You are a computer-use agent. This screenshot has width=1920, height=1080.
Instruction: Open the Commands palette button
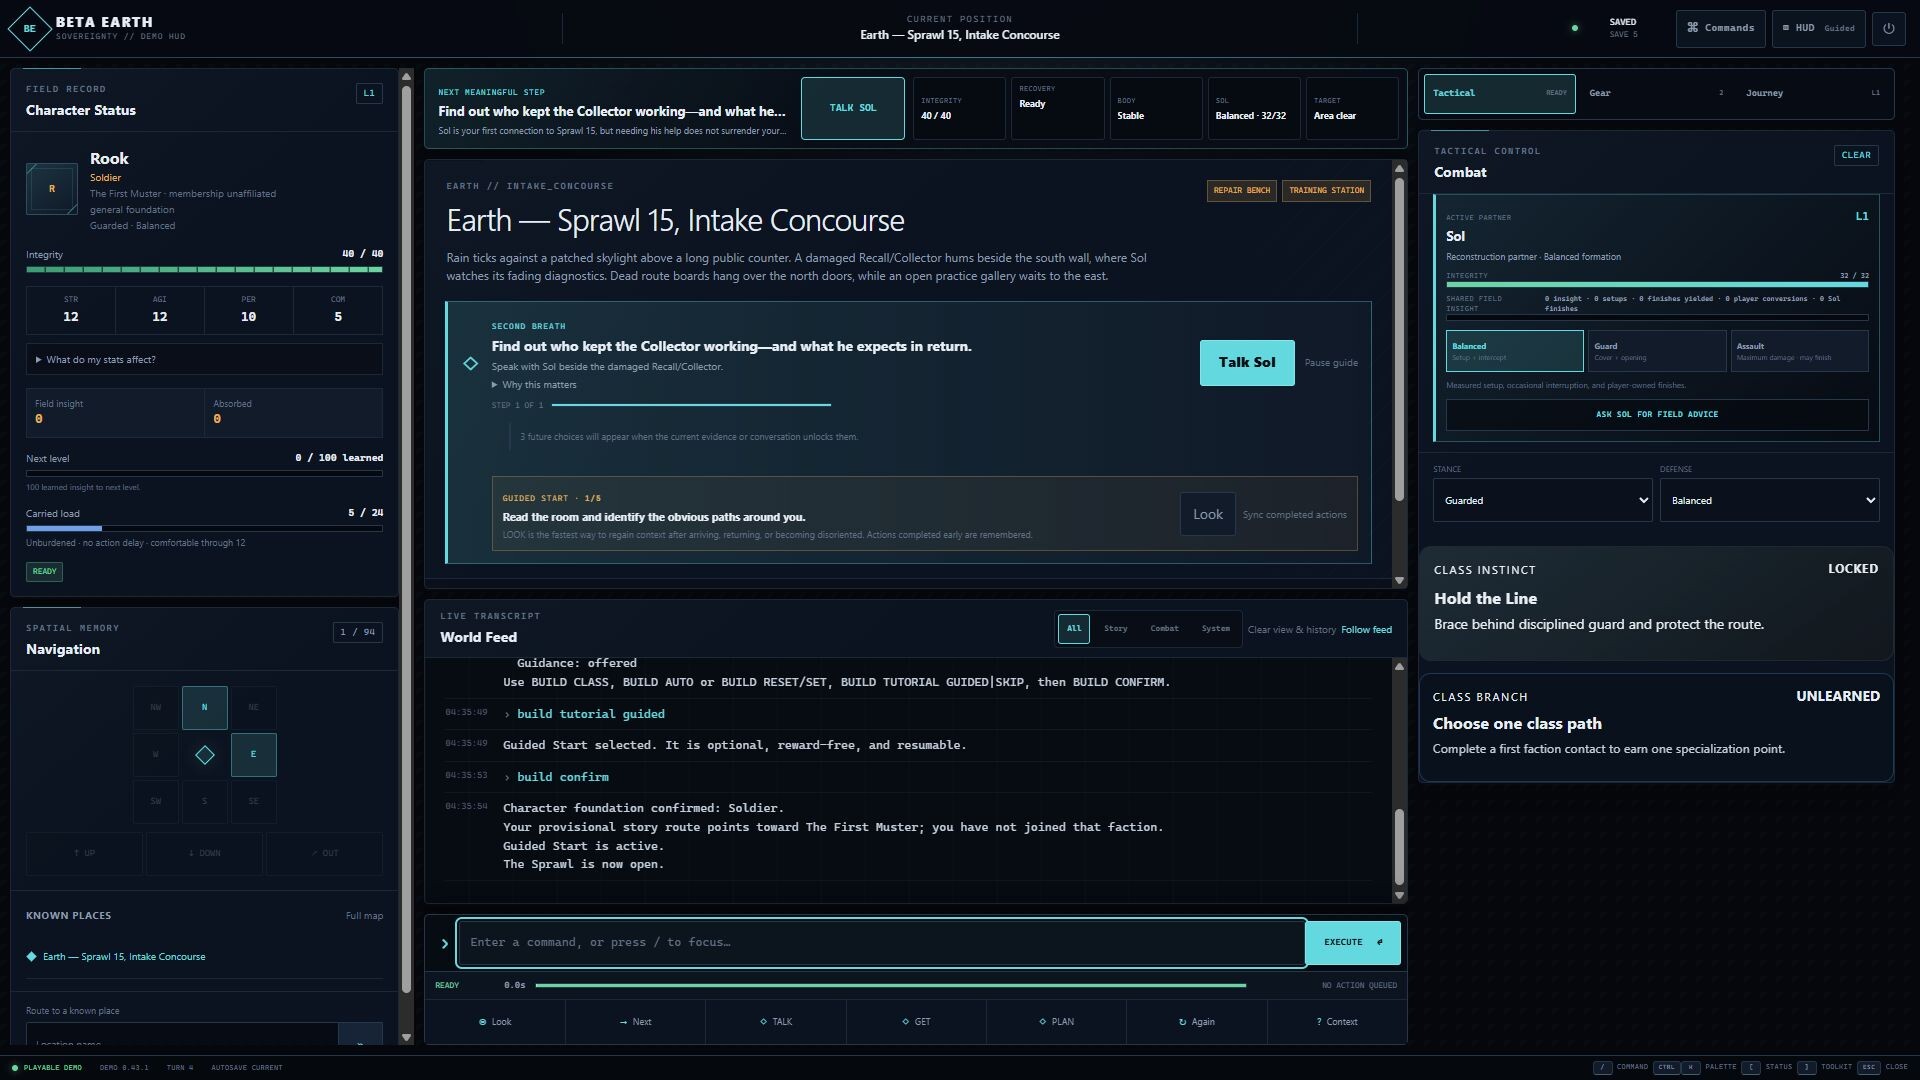click(x=1720, y=28)
